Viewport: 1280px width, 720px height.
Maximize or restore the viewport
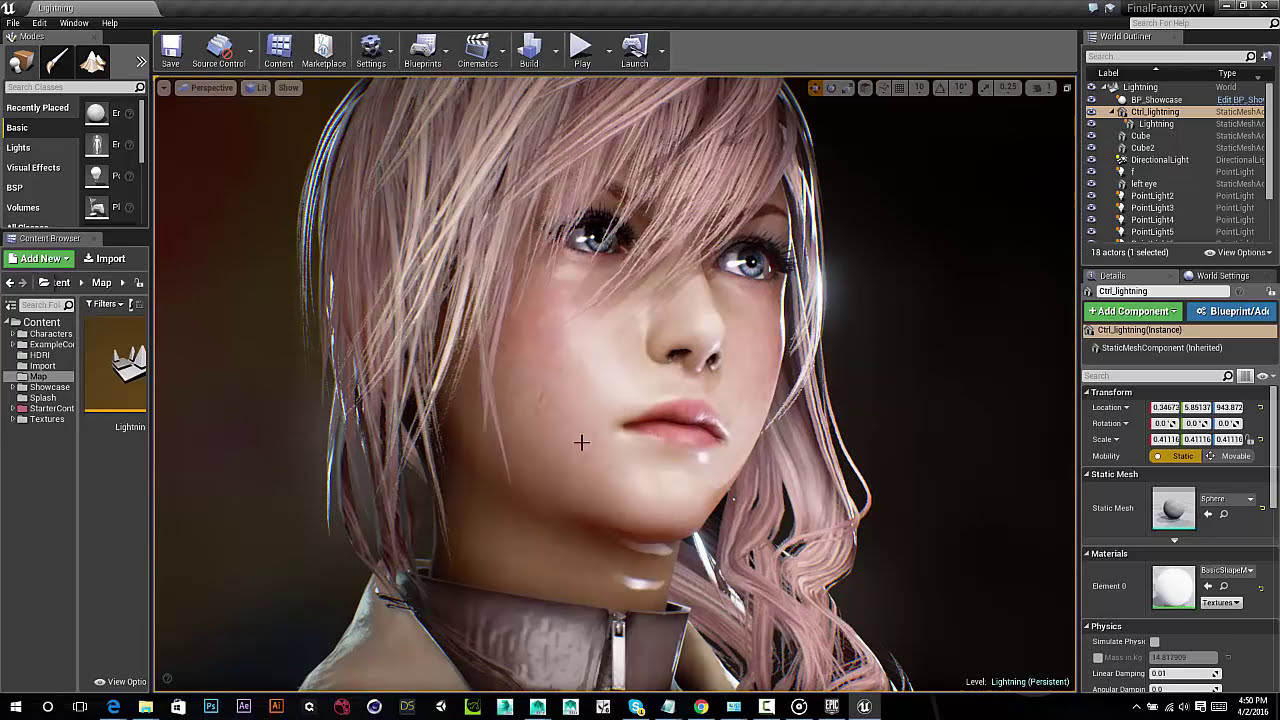(1066, 88)
